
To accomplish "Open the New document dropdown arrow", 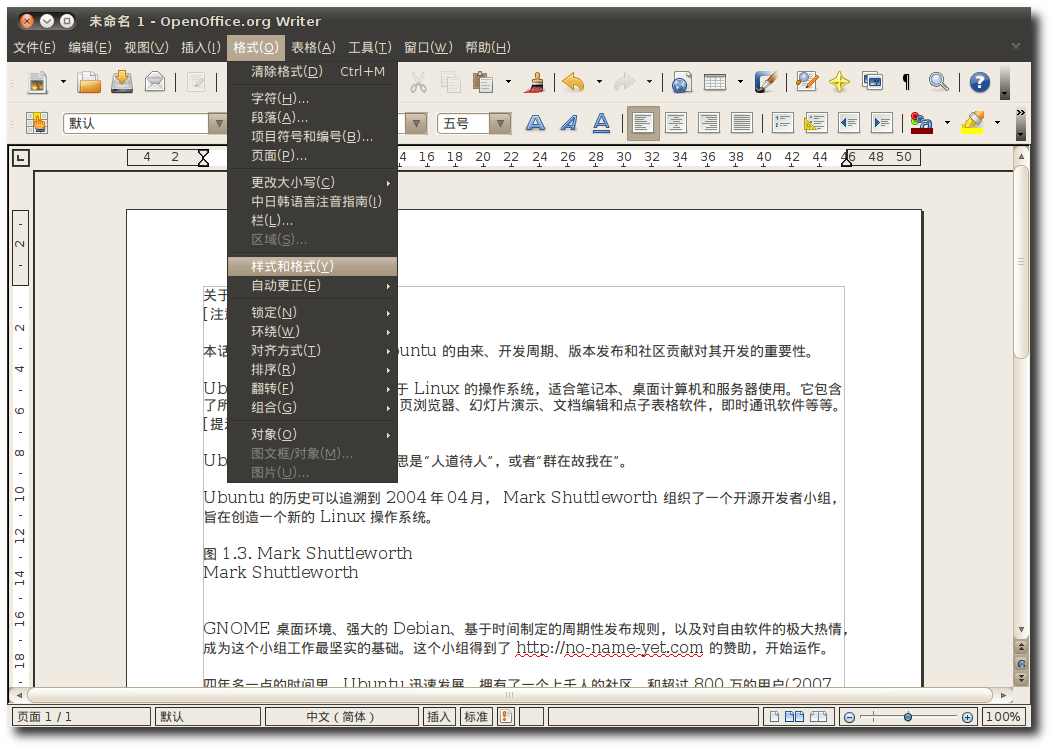I will click(63, 83).
